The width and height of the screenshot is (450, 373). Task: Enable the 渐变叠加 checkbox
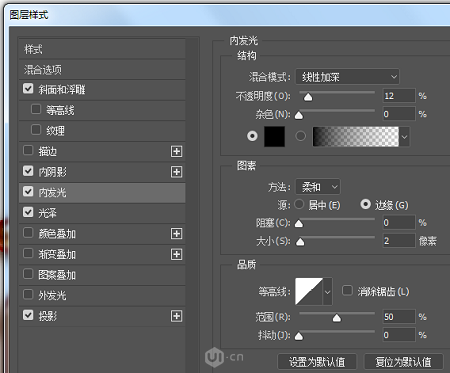pyautogui.click(x=28, y=253)
